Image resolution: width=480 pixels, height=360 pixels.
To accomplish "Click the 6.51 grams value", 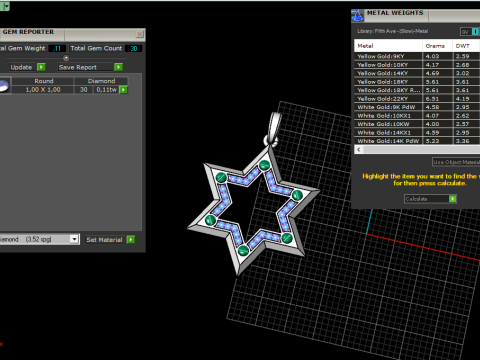I will click(432, 99).
